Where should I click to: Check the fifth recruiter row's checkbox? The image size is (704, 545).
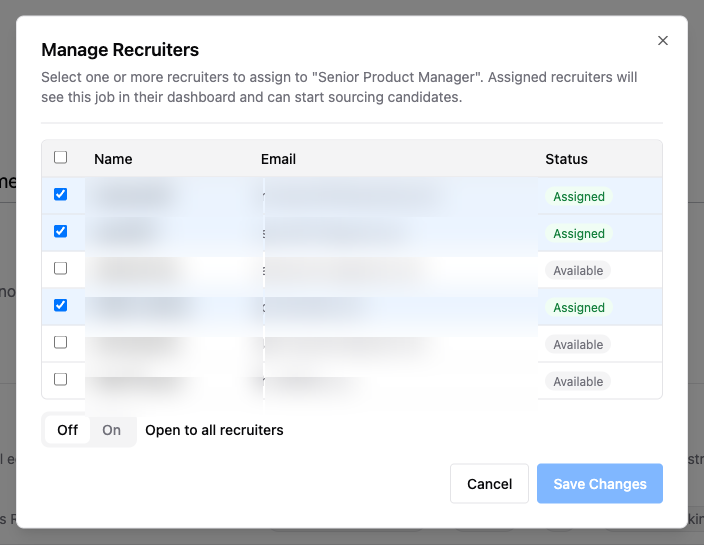click(60, 343)
